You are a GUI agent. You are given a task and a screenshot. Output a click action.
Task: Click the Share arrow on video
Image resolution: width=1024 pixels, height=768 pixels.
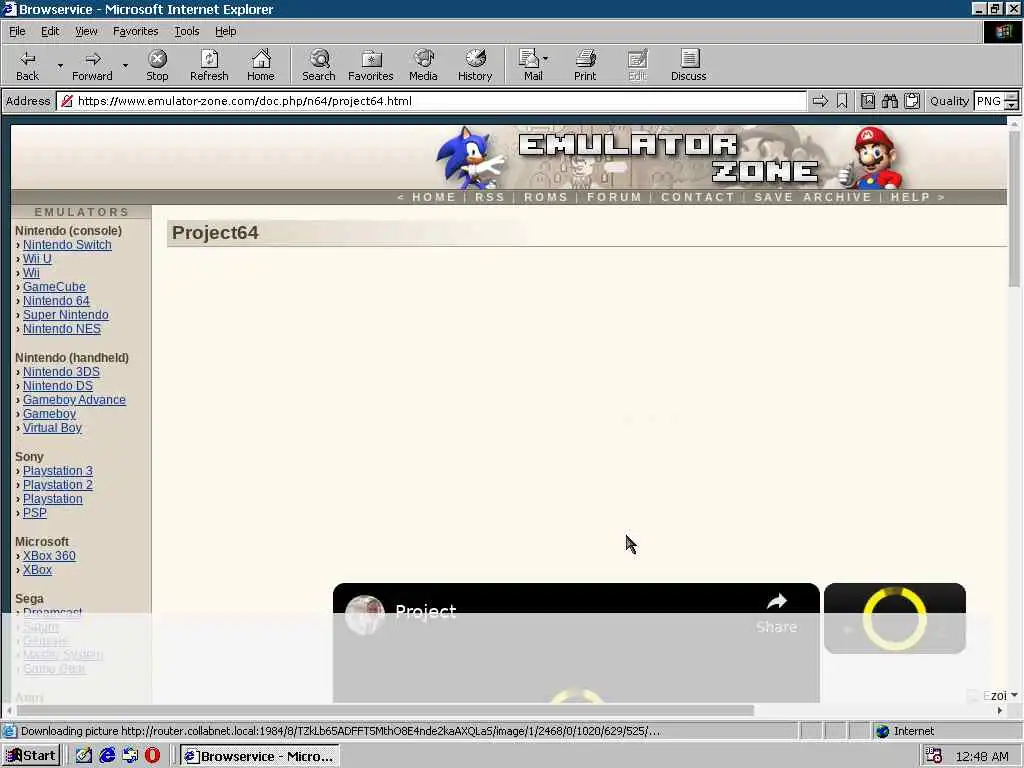pyautogui.click(x=776, y=601)
